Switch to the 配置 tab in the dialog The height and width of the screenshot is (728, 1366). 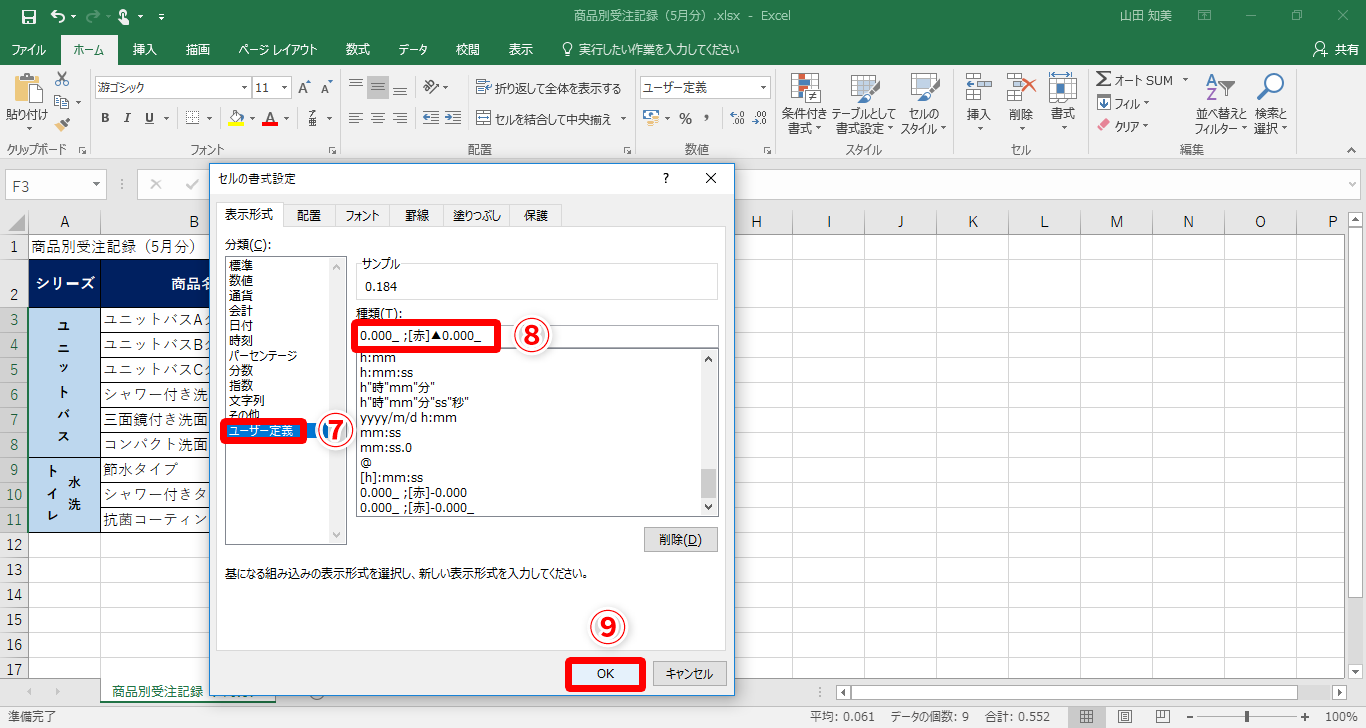point(309,215)
